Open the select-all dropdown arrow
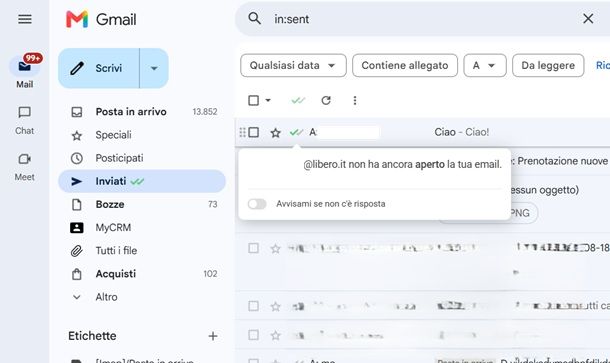The image size is (610, 363). coord(268,100)
